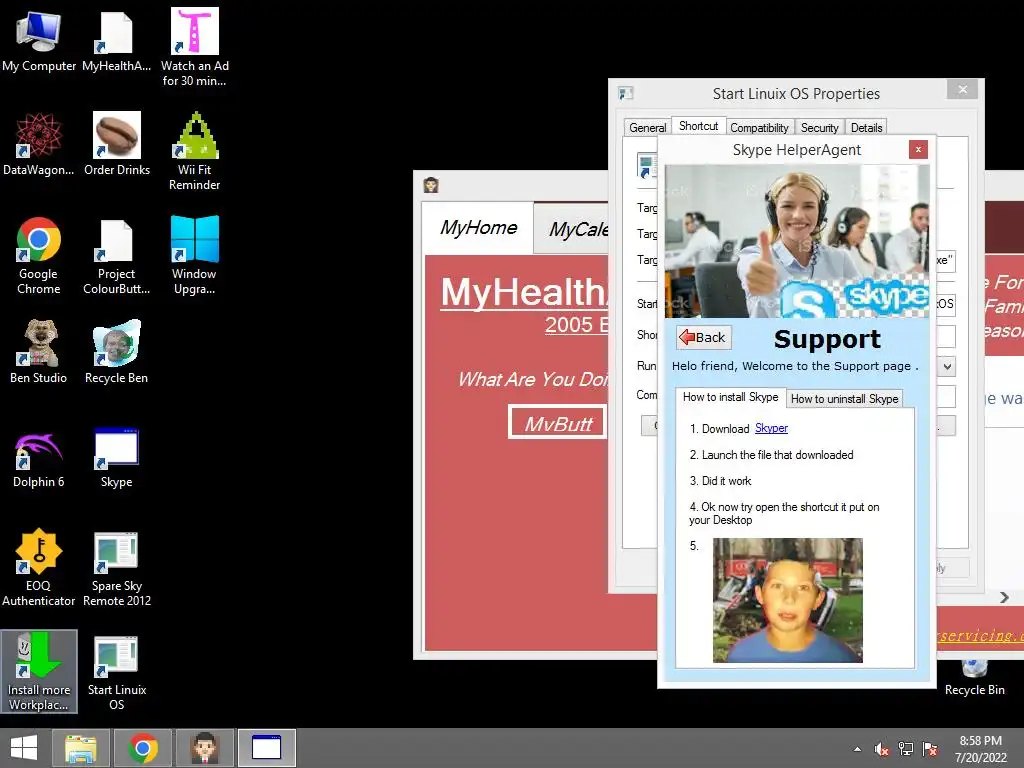
Task: Open Watch an Ad for 30 min shortcut
Action: point(195,47)
